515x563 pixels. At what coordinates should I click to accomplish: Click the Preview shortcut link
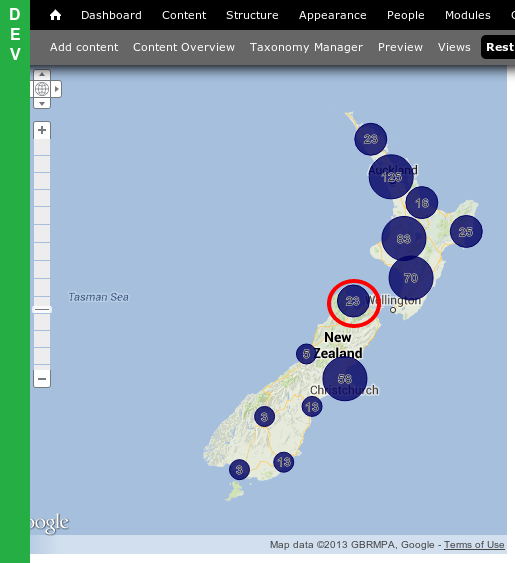[x=400, y=47]
